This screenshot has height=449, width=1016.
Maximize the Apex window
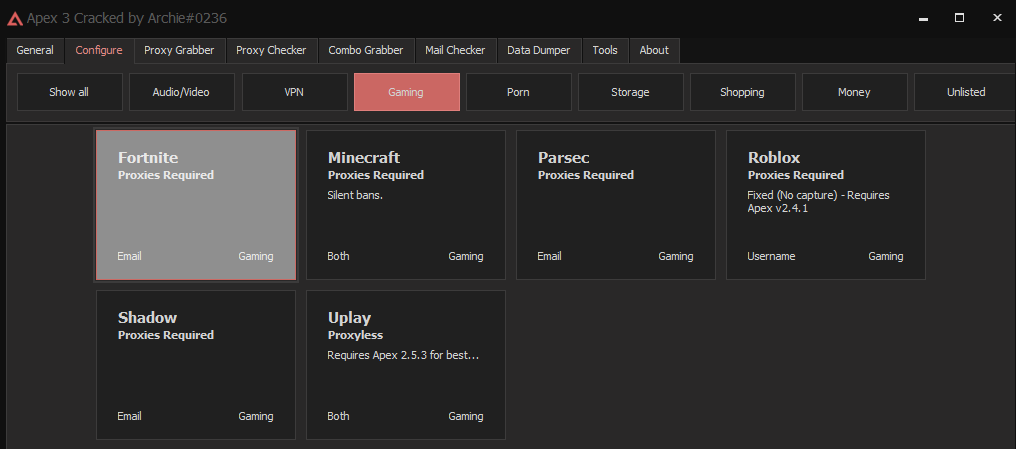tap(960, 18)
